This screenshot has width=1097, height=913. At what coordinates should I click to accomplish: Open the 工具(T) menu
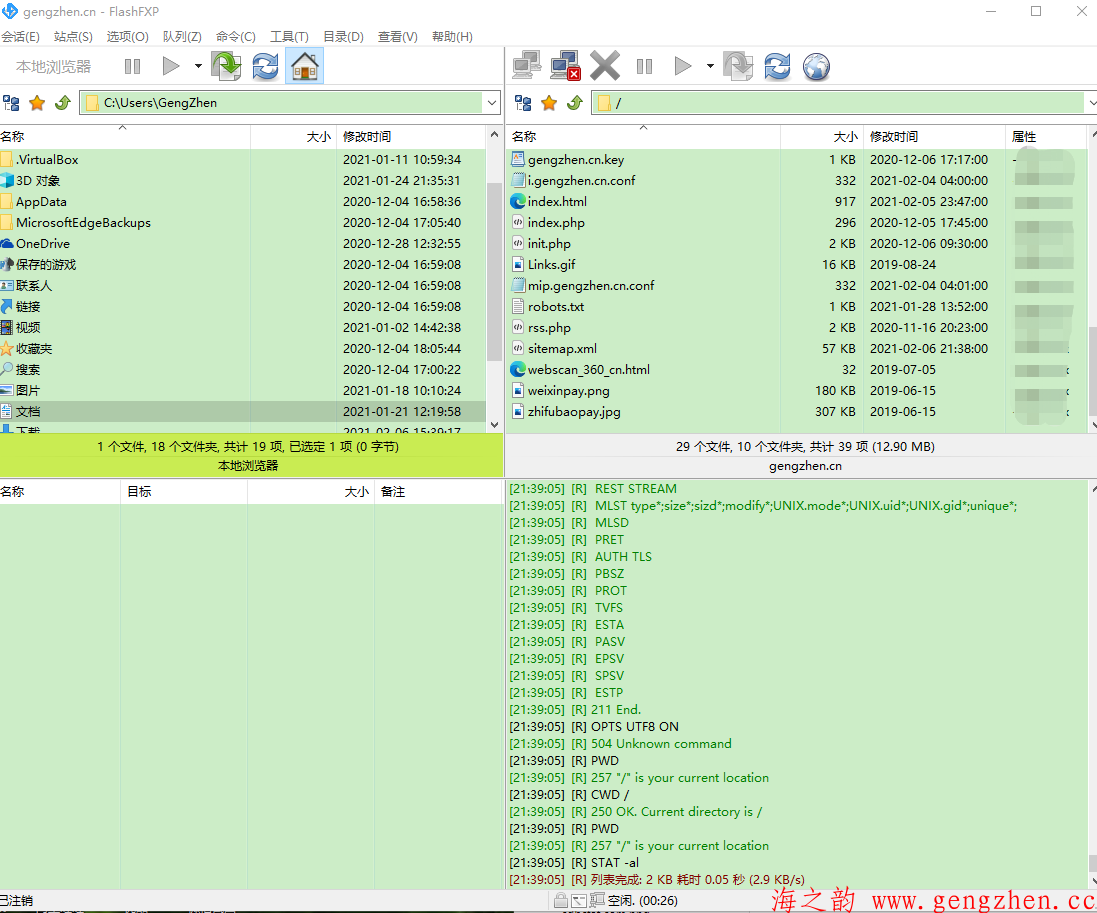pos(289,37)
